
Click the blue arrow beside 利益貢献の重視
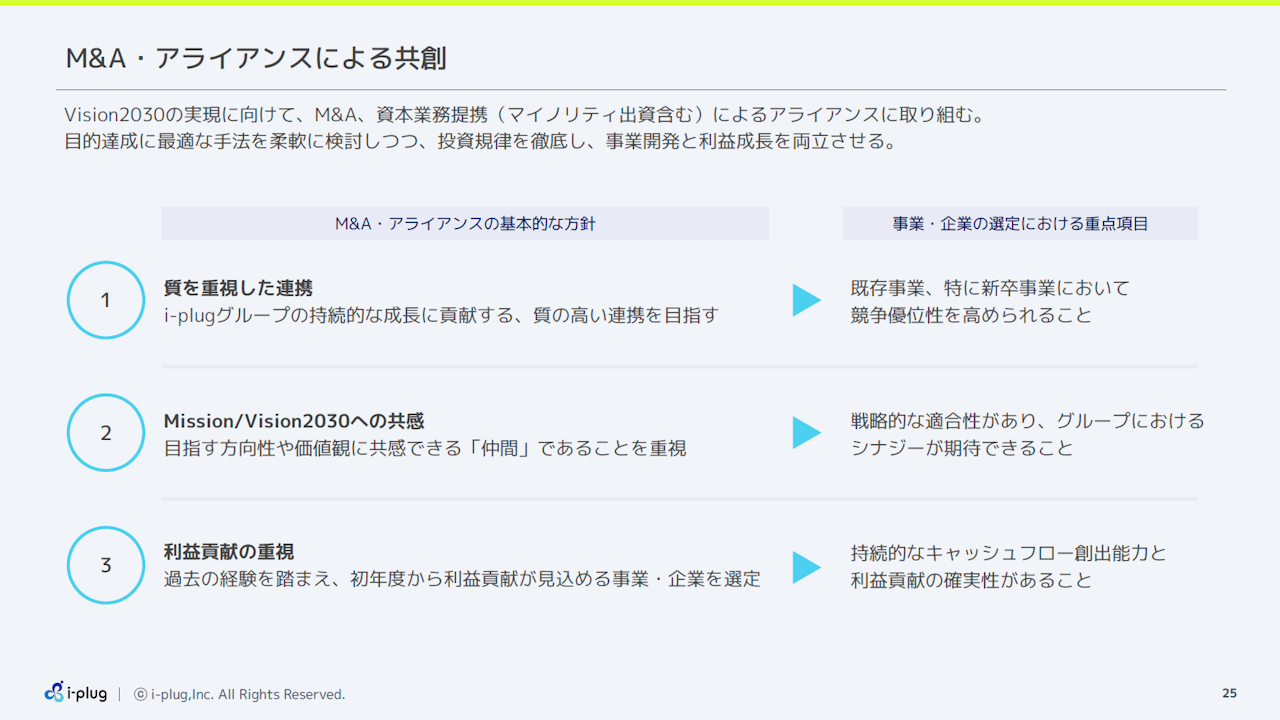pyautogui.click(x=805, y=567)
